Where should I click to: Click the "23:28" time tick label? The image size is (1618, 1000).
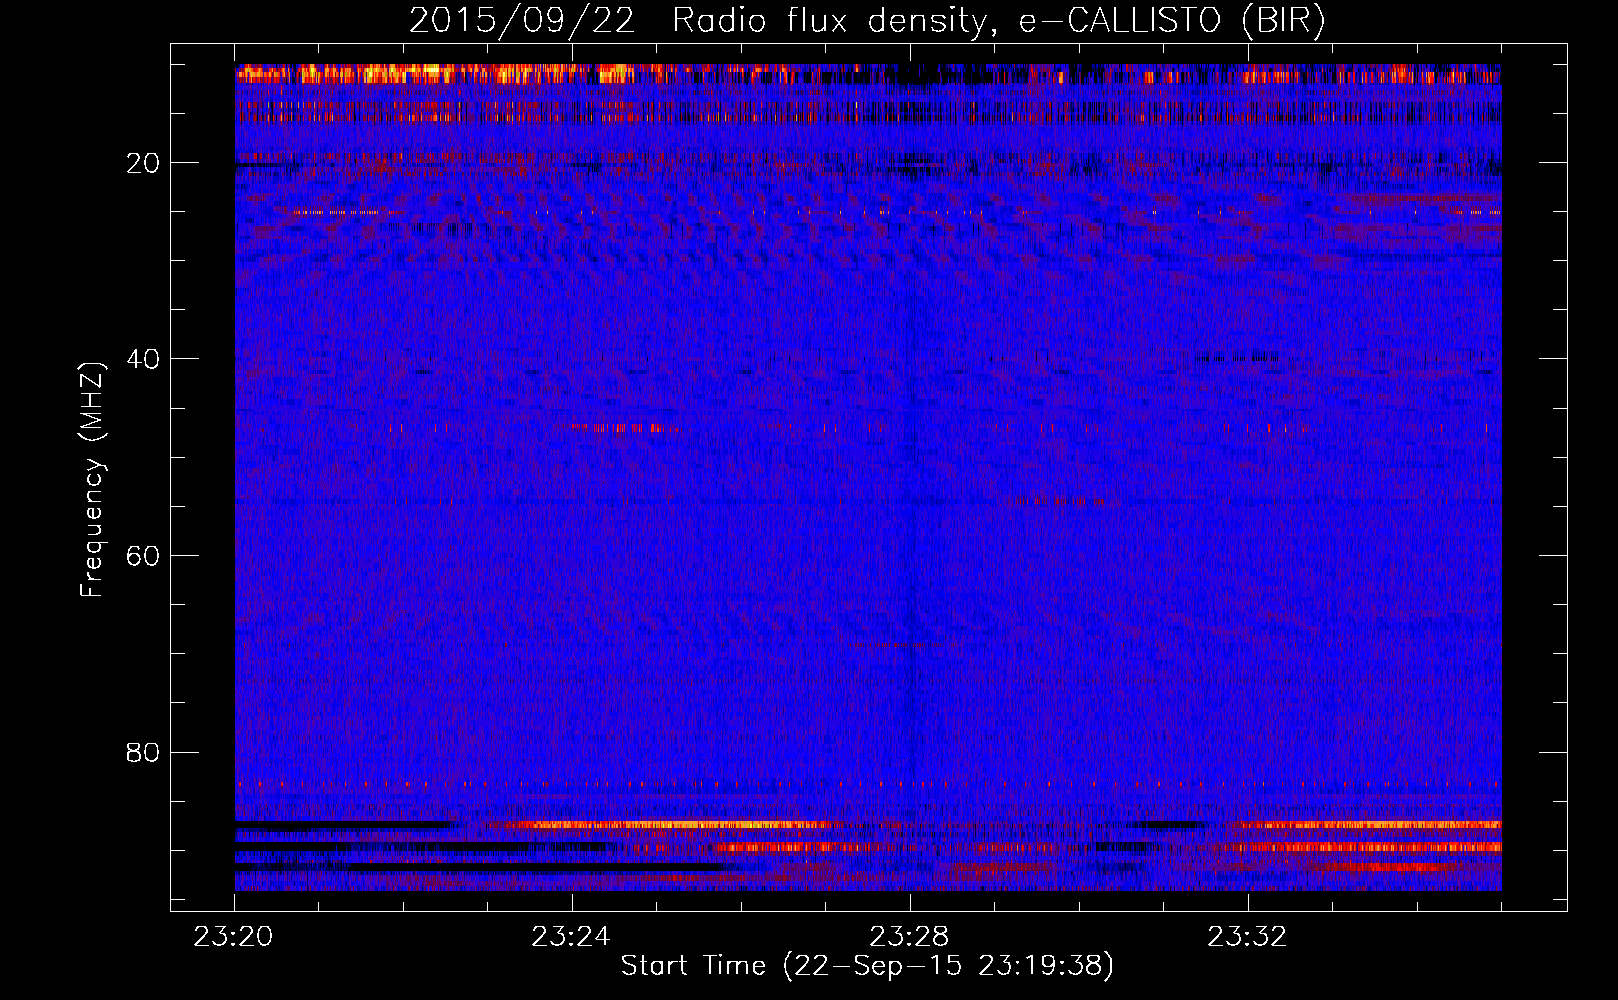(909, 937)
